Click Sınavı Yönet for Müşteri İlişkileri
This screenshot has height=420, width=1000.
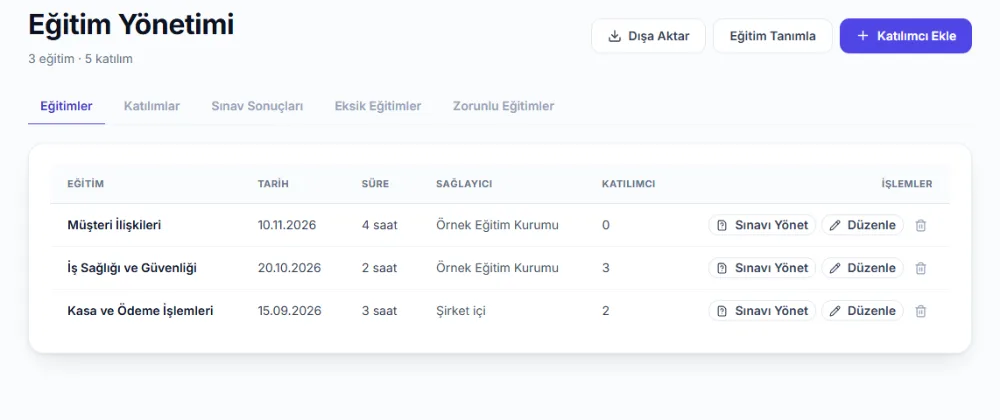pyautogui.click(x=761, y=225)
